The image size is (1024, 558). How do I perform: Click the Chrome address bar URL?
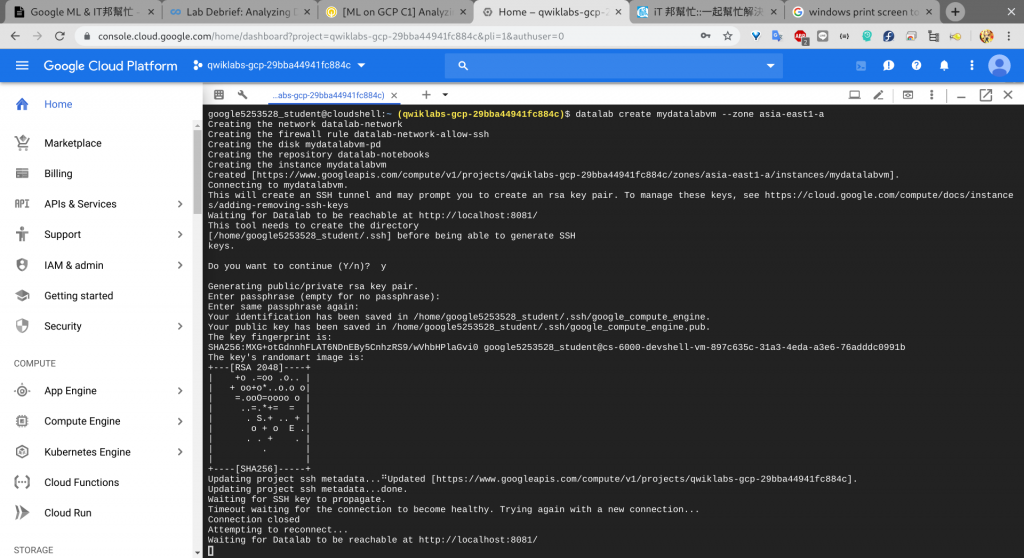(331, 36)
